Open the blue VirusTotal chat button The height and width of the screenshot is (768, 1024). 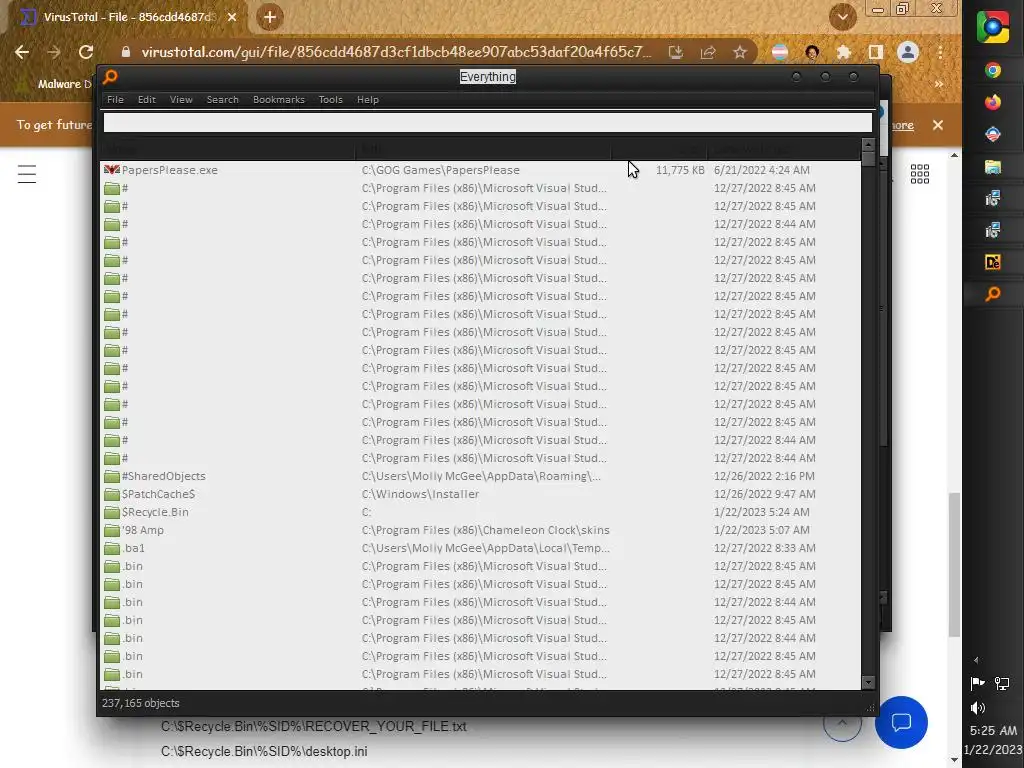(x=901, y=722)
